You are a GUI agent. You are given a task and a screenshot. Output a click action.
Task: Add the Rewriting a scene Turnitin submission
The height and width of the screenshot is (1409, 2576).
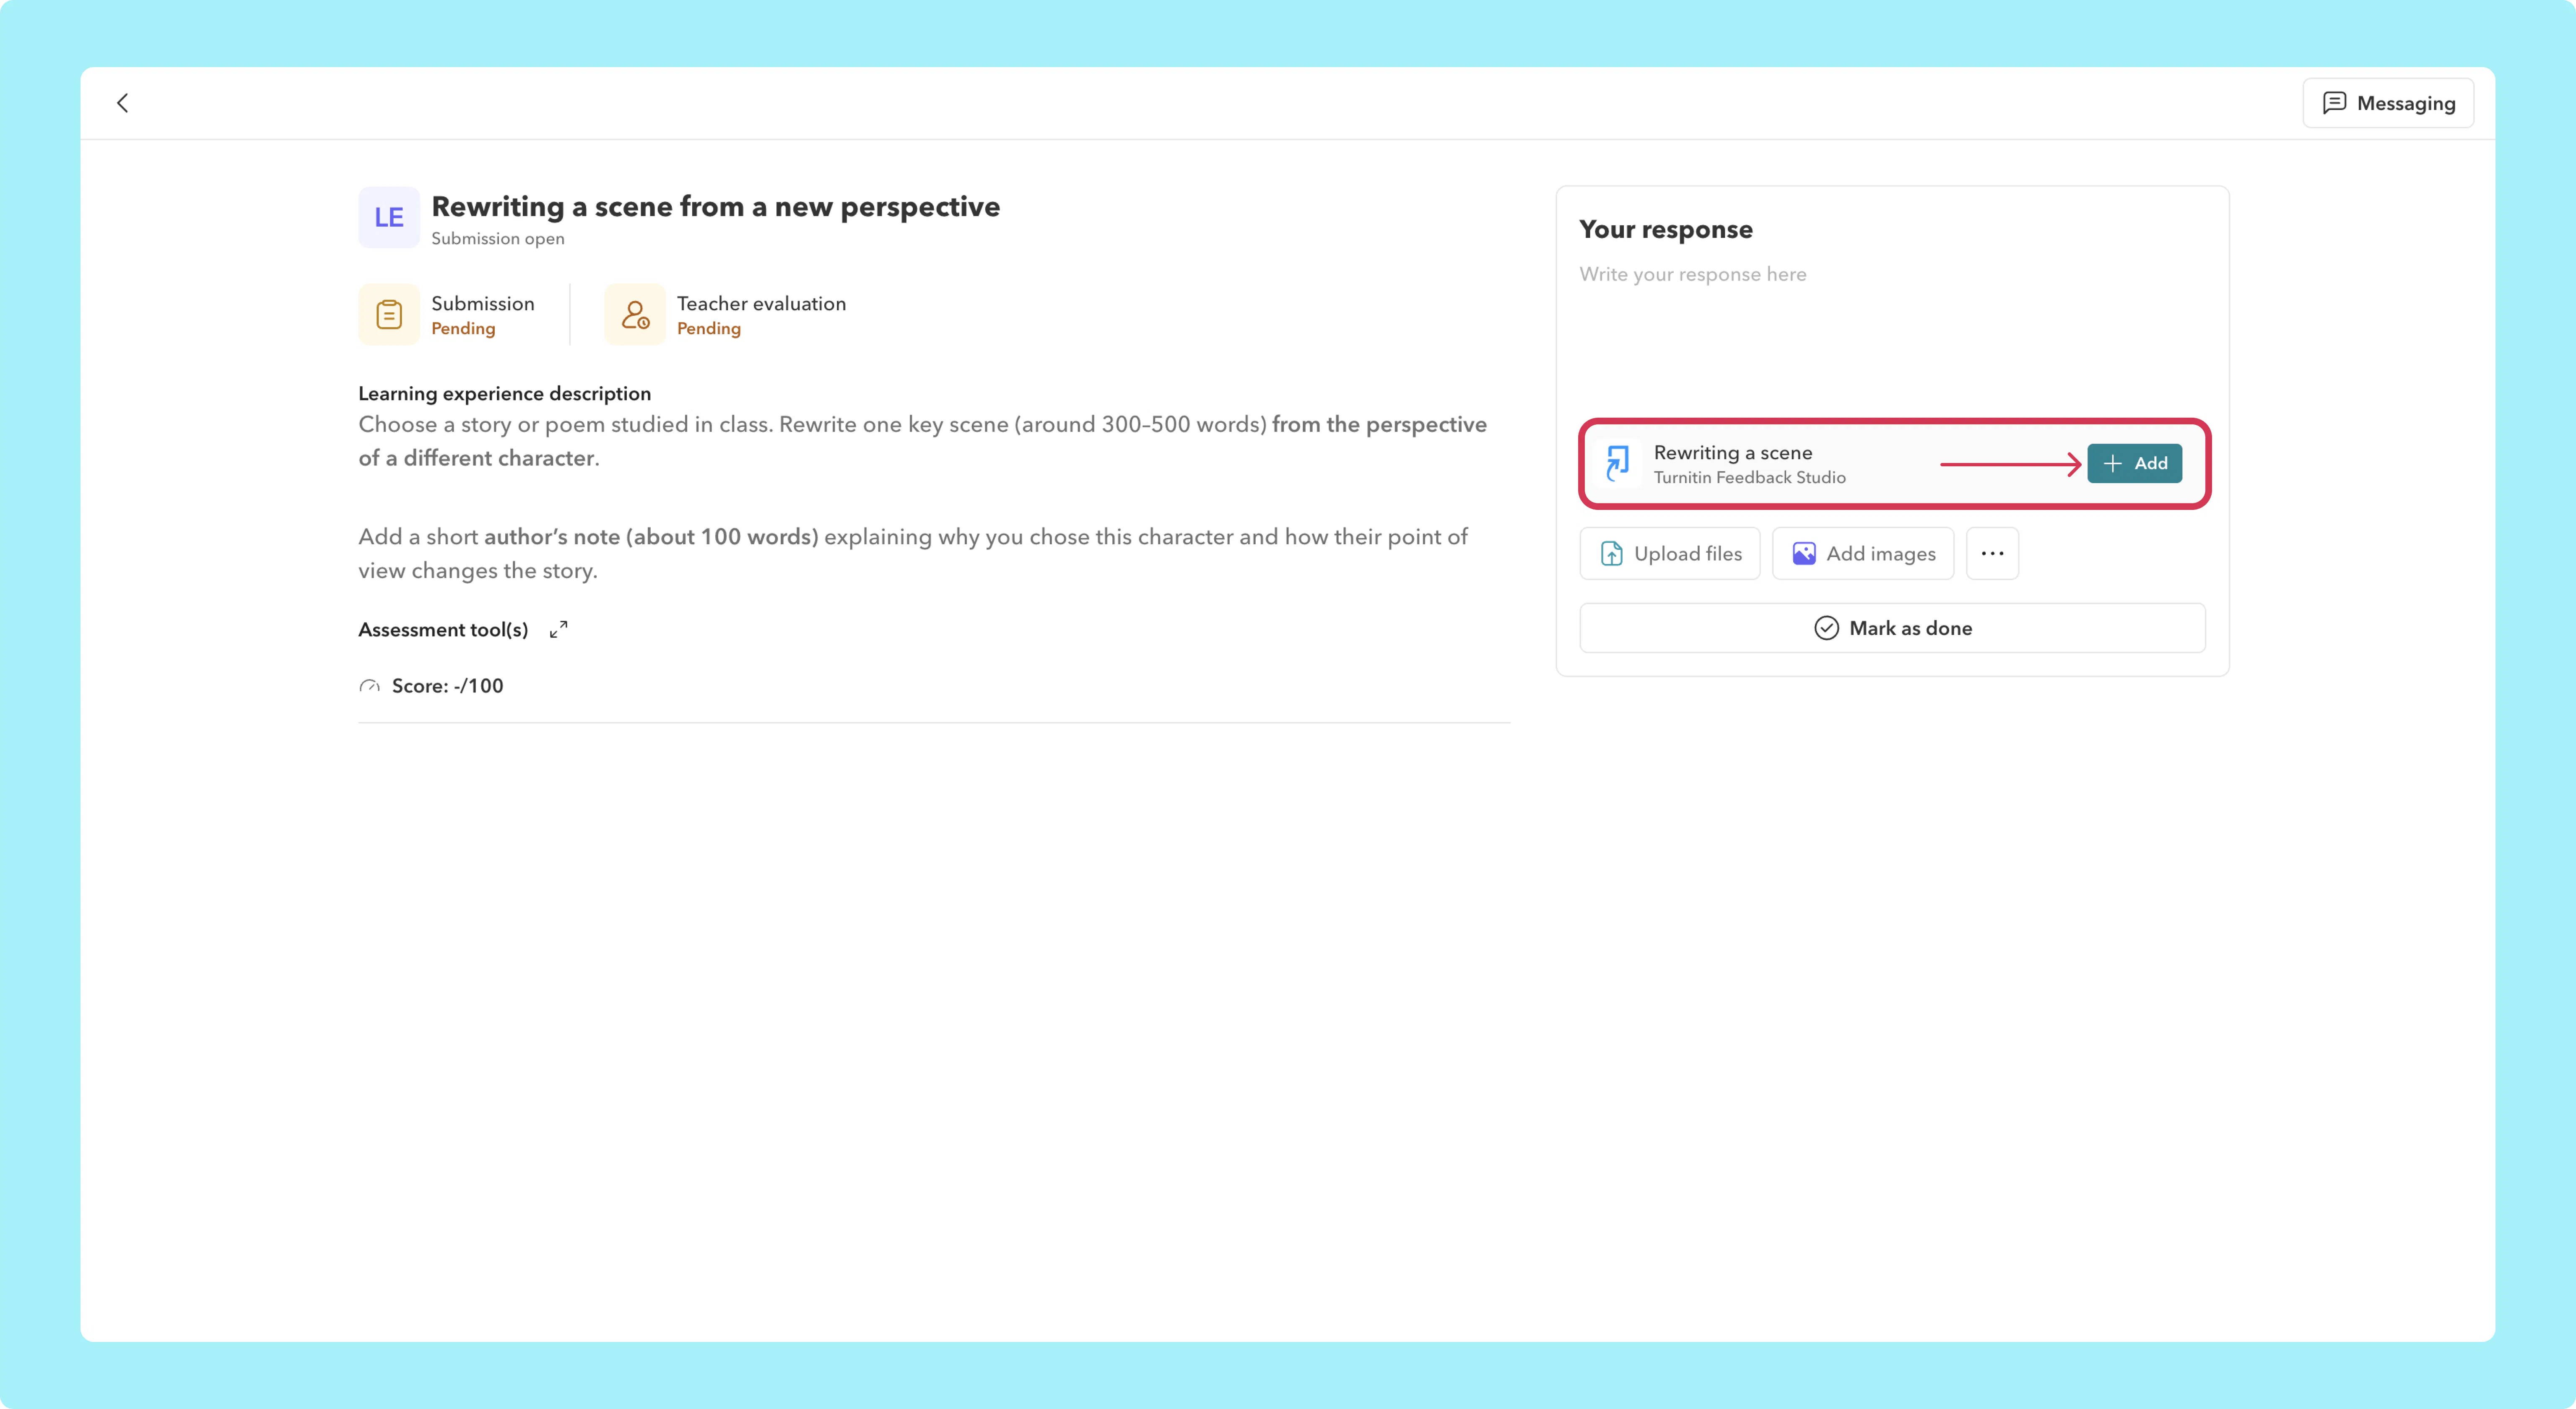tap(2134, 463)
